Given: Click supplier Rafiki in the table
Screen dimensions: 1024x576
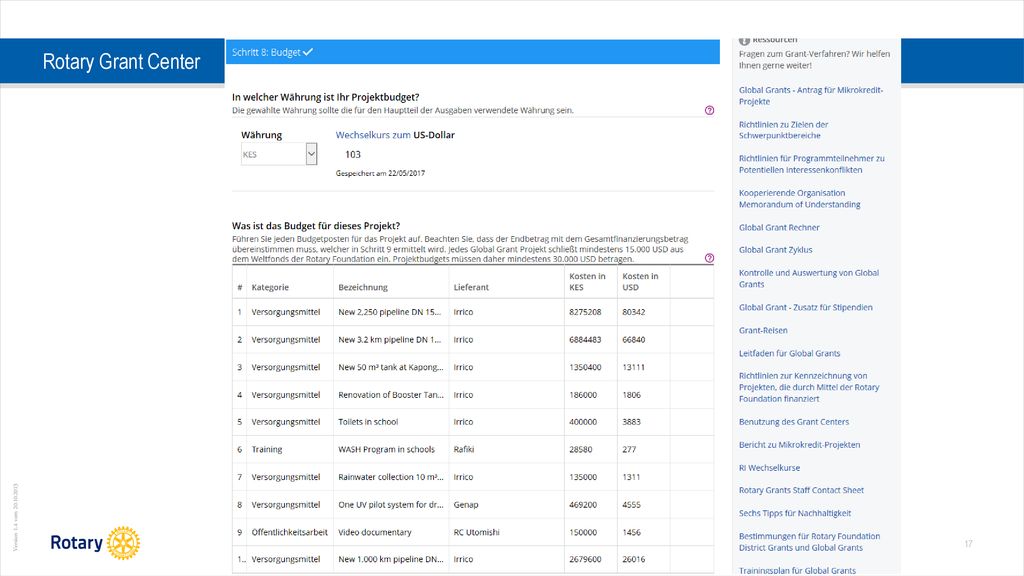Looking at the screenshot, I should pyautogui.click(x=464, y=449).
